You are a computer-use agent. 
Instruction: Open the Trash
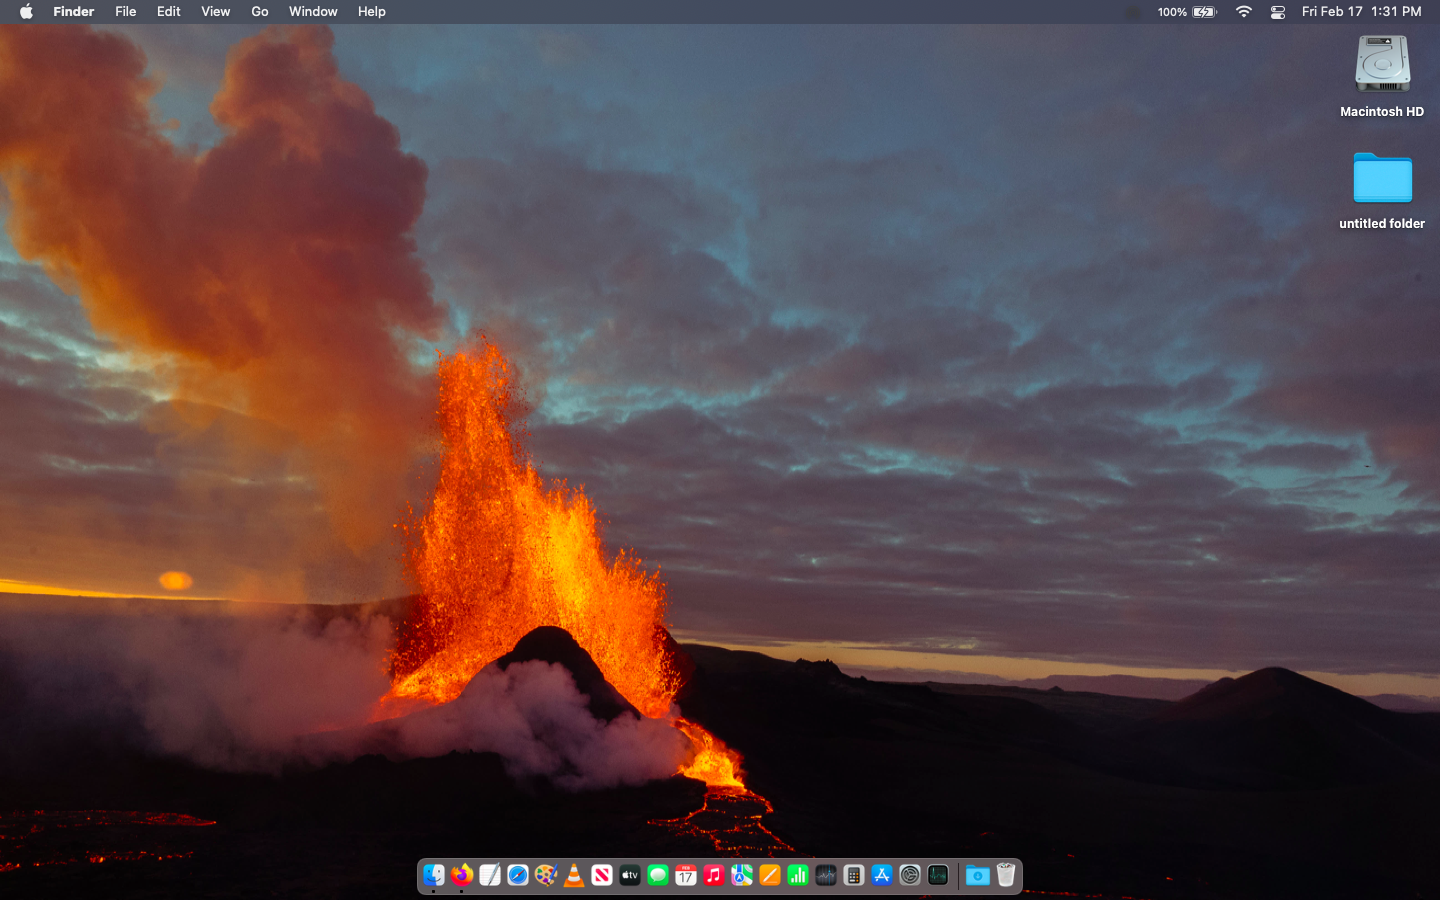[1006, 875]
